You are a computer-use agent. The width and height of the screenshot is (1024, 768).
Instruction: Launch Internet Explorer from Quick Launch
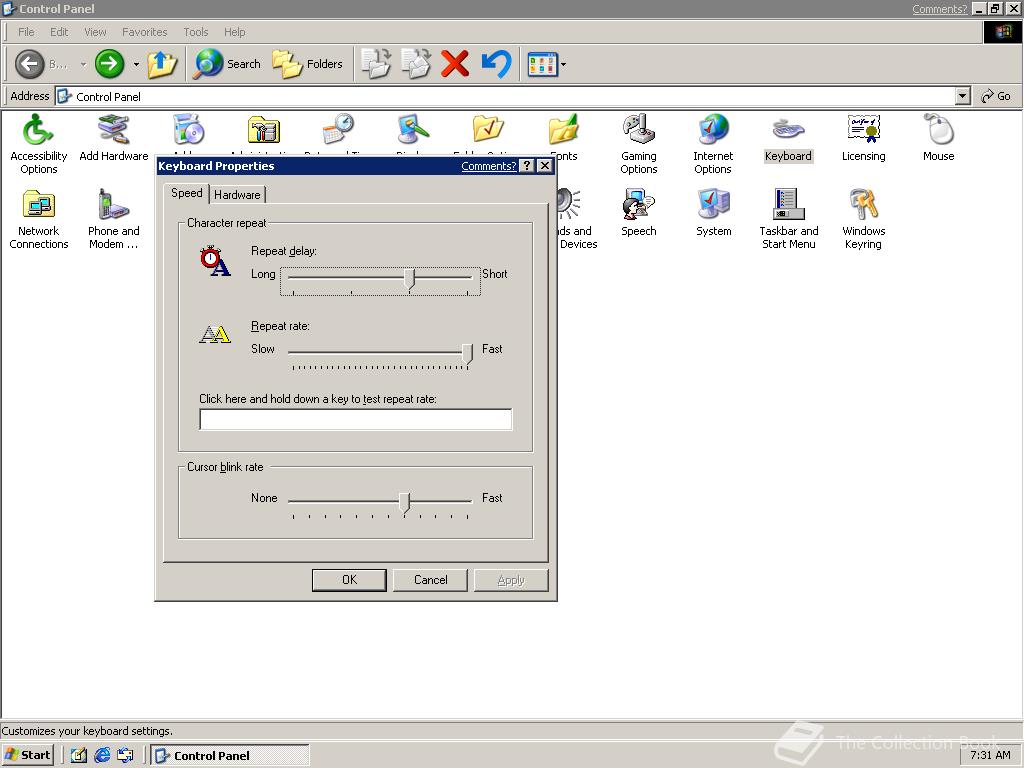(x=103, y=755)
